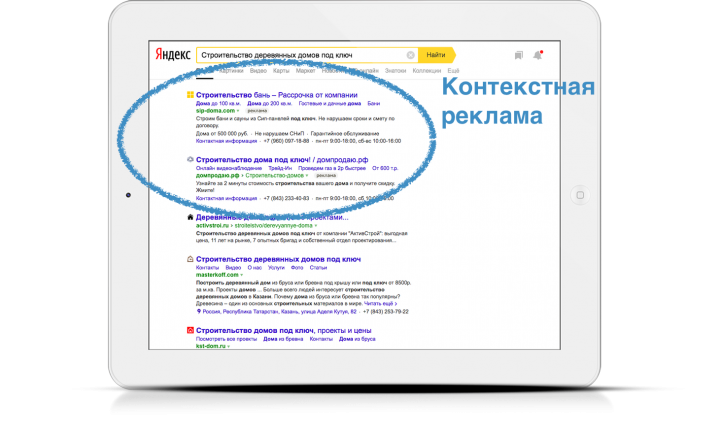The height and width of the screenshot is (428, 720).
Task: Open the От 600 т.р. sitelink
Action: point(385,168)
